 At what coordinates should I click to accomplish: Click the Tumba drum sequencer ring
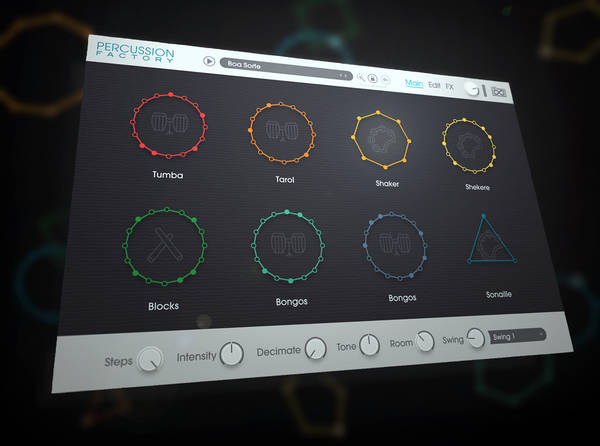pyautogui.click(x=168, y=126)
